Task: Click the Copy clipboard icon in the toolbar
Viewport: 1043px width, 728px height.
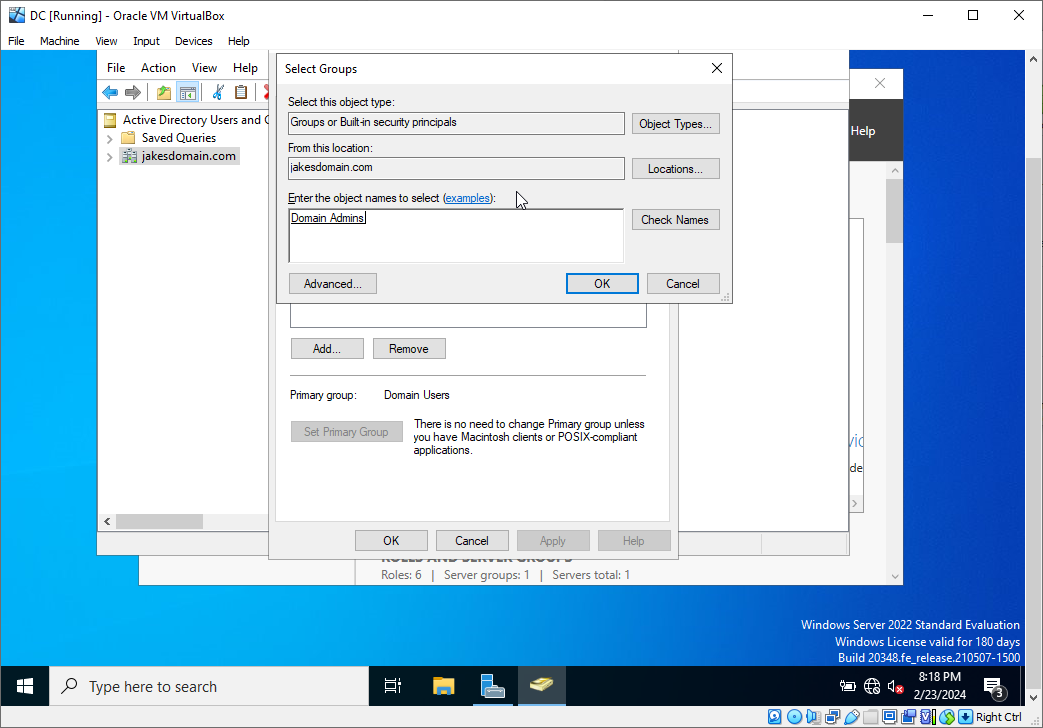Action: click(x=241, y=92)
